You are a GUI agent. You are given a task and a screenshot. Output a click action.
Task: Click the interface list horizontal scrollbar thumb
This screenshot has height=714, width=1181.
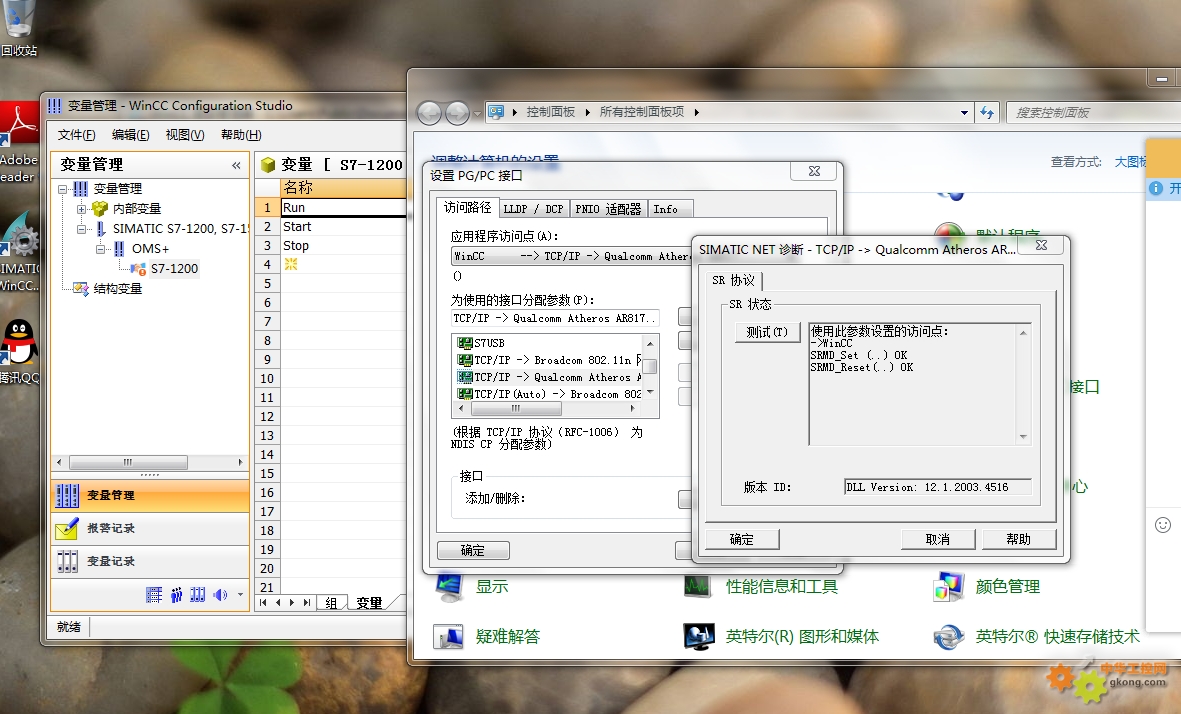[516, 409]
